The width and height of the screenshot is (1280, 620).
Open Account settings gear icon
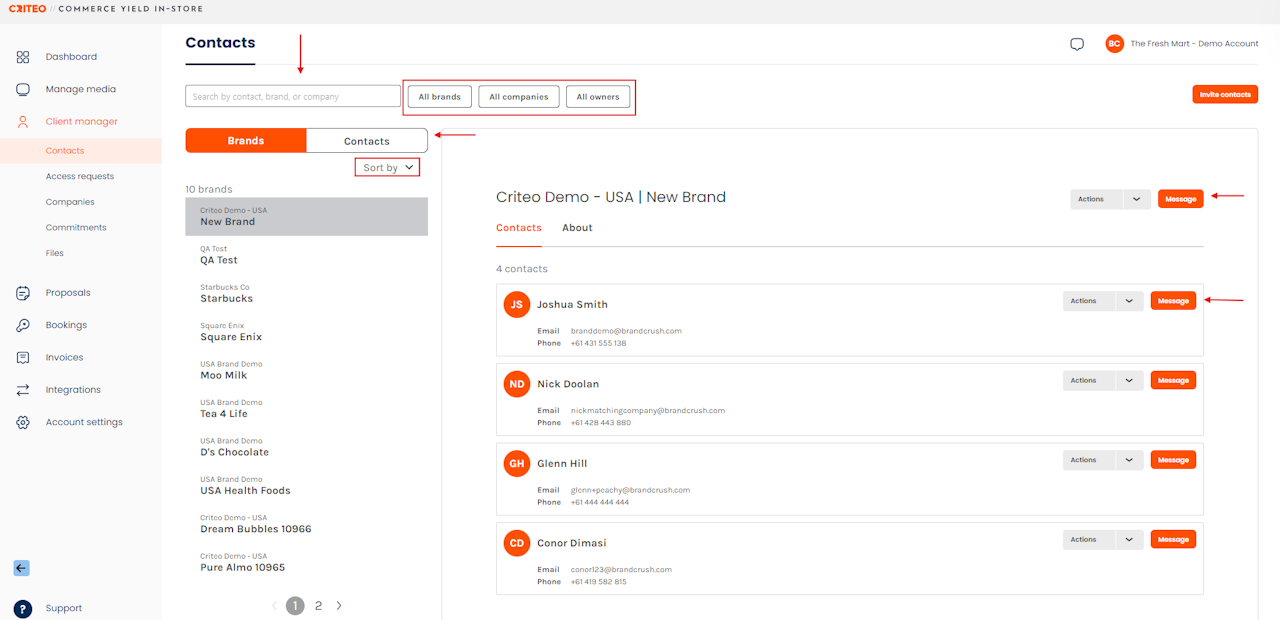(x=23, y=422)
